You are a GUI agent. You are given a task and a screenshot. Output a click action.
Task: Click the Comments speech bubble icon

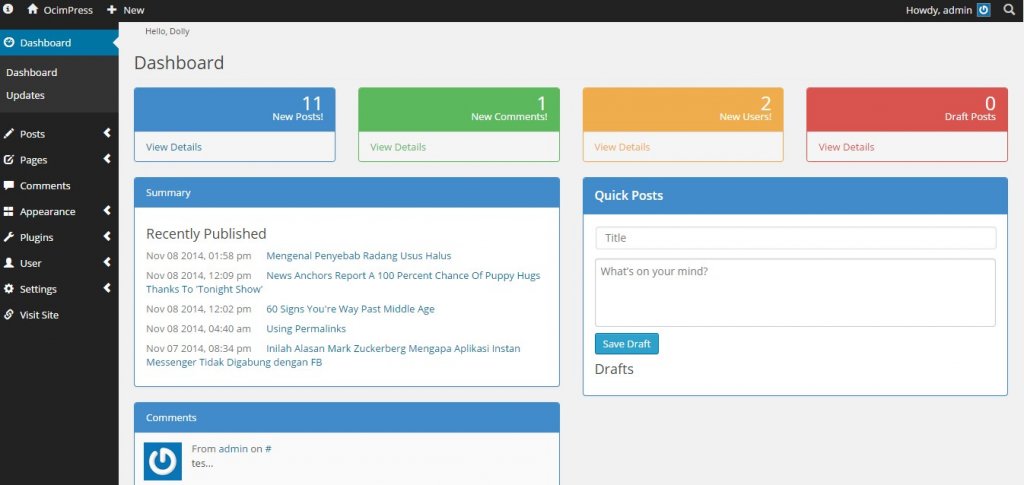click(8, 185)
